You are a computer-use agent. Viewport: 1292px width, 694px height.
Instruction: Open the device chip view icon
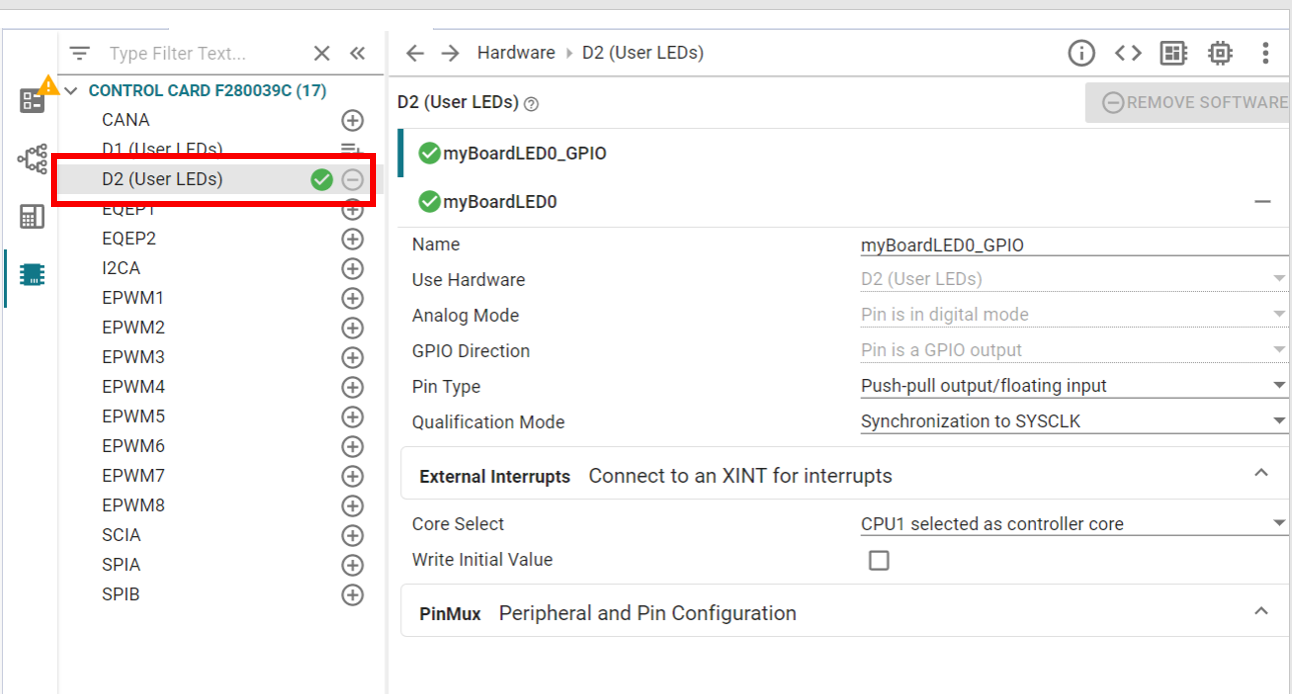point(1220,54)
